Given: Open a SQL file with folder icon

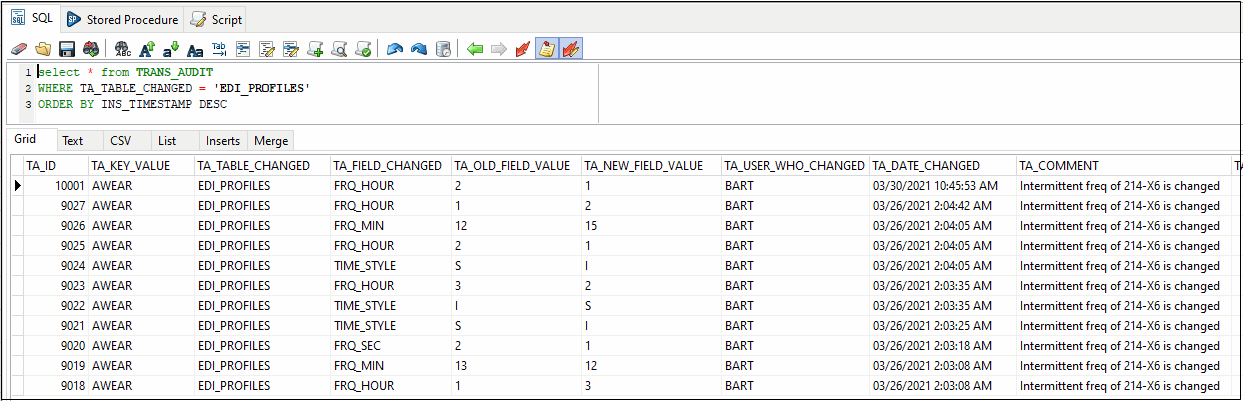Looking at the screenshot, I should click(x=43, y=49).
